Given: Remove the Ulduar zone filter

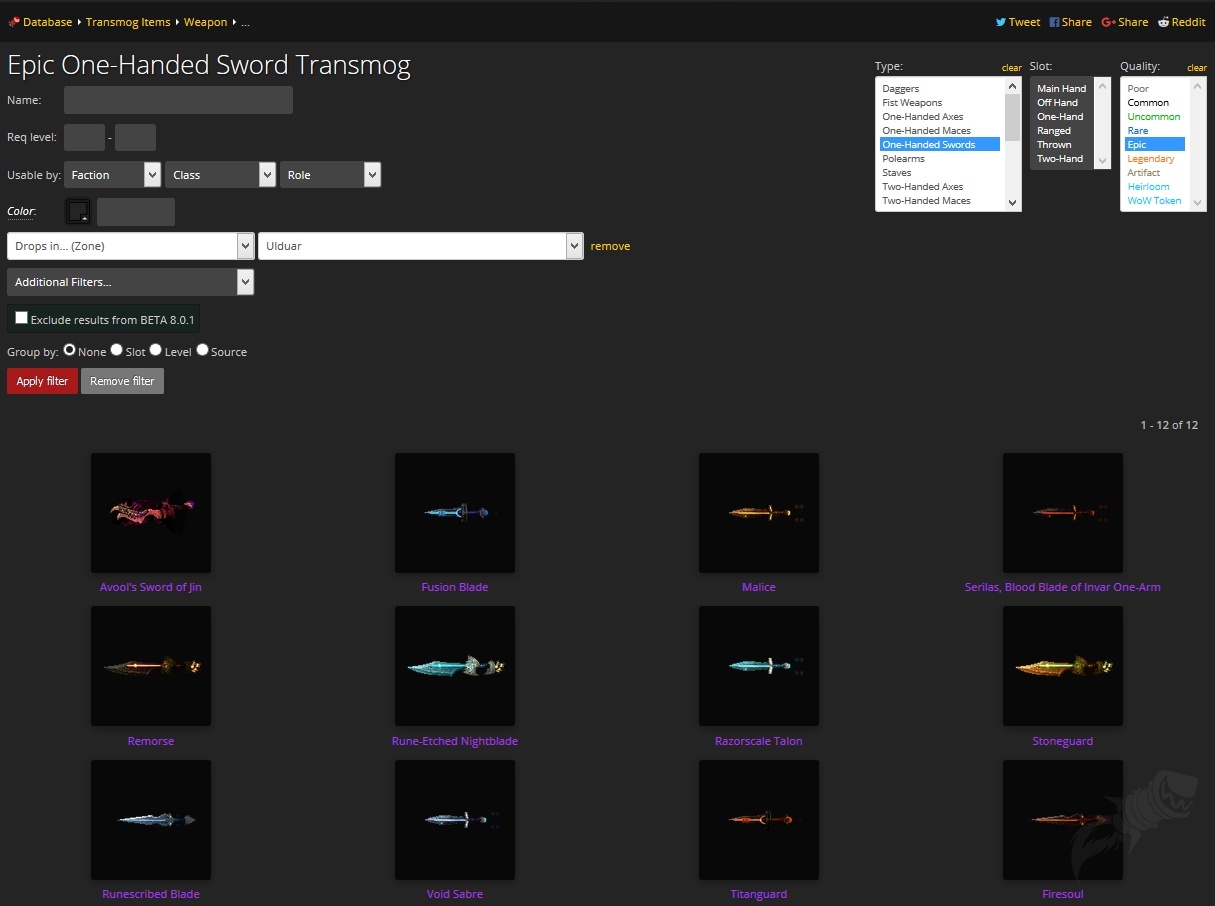Looking at the screenshot, I should point(610,246).
